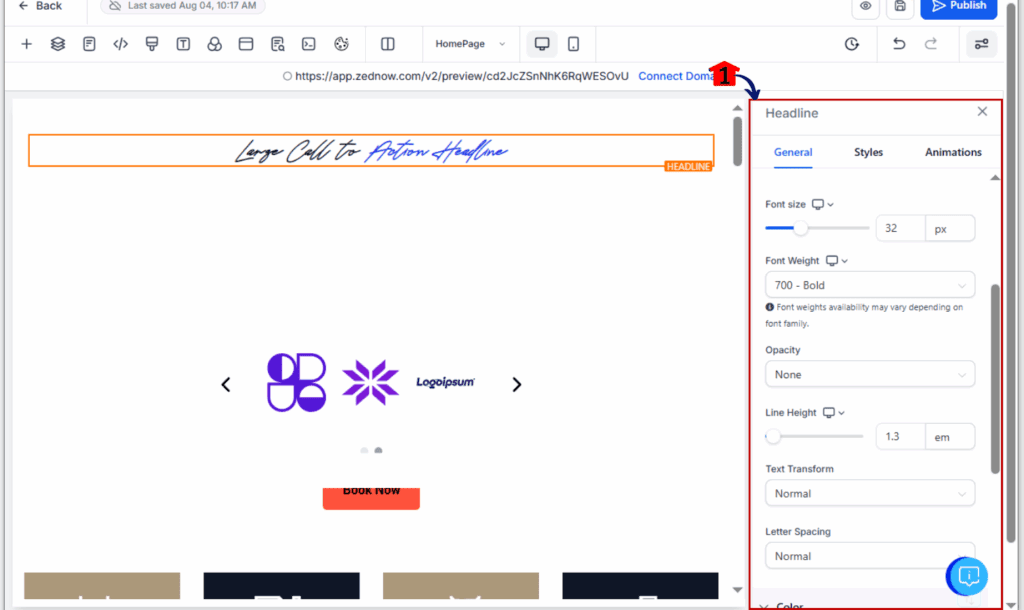Click the font weight availability info icon
The image size is (1024, 610).
tap(769, 307)
